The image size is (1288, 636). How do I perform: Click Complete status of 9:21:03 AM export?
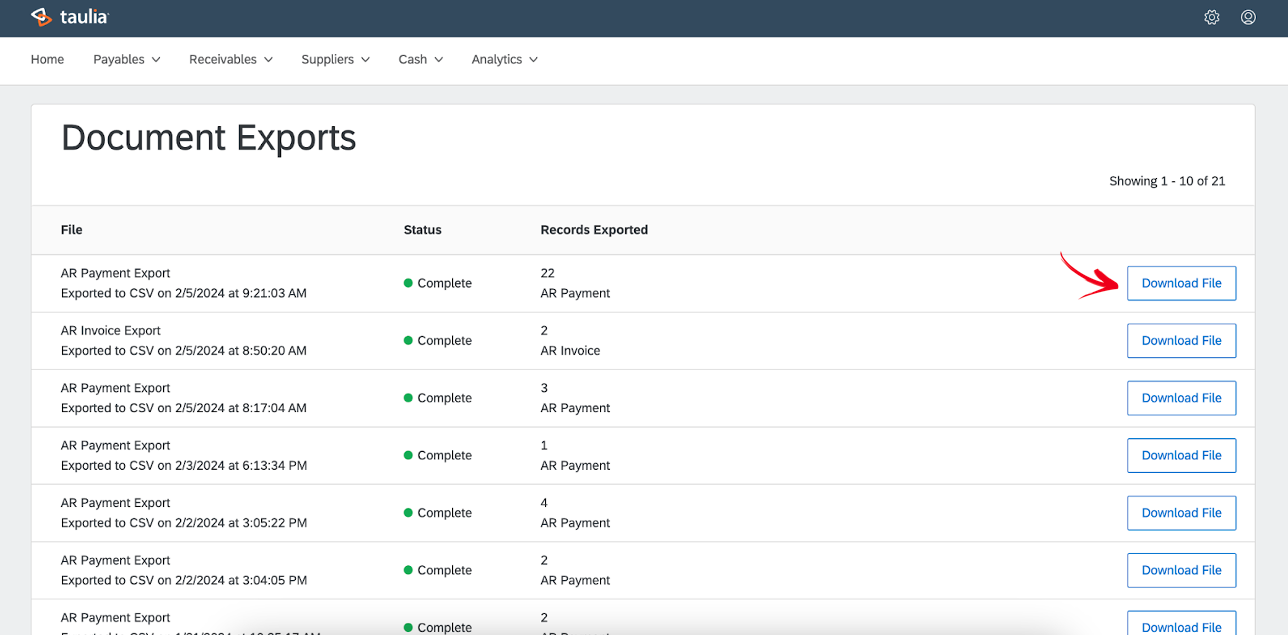pos(437,283)
